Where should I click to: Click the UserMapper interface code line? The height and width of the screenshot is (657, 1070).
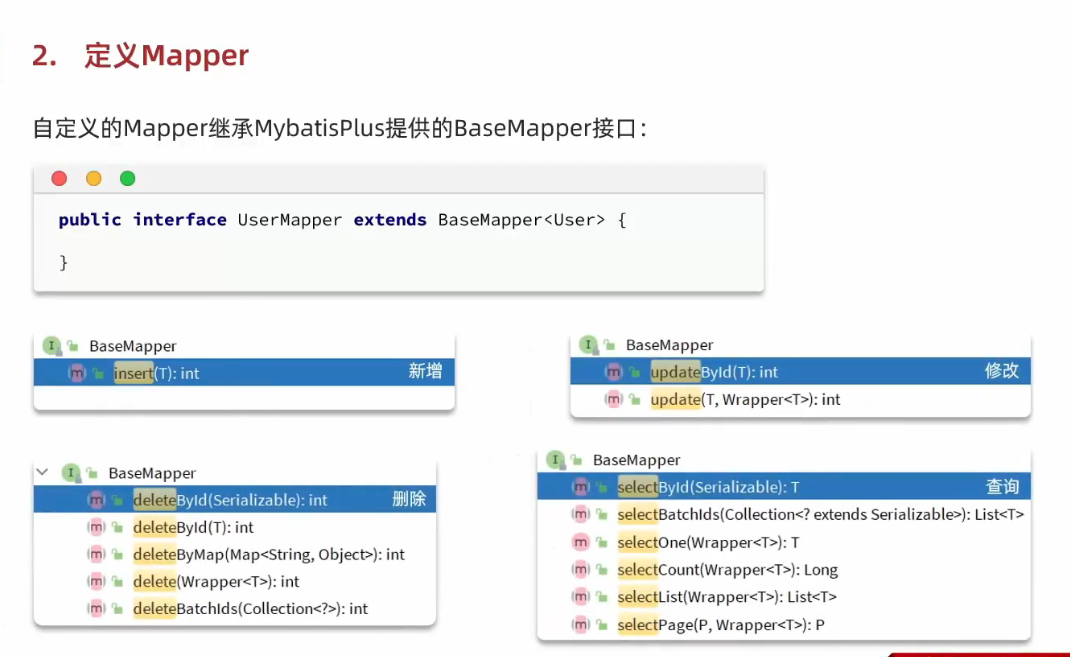tap(342, 220)
